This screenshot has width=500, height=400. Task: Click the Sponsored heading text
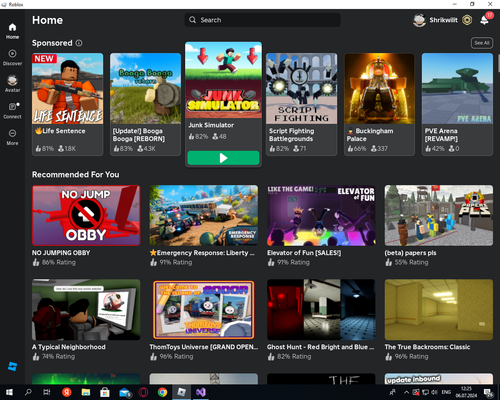(x=52, y=43)
